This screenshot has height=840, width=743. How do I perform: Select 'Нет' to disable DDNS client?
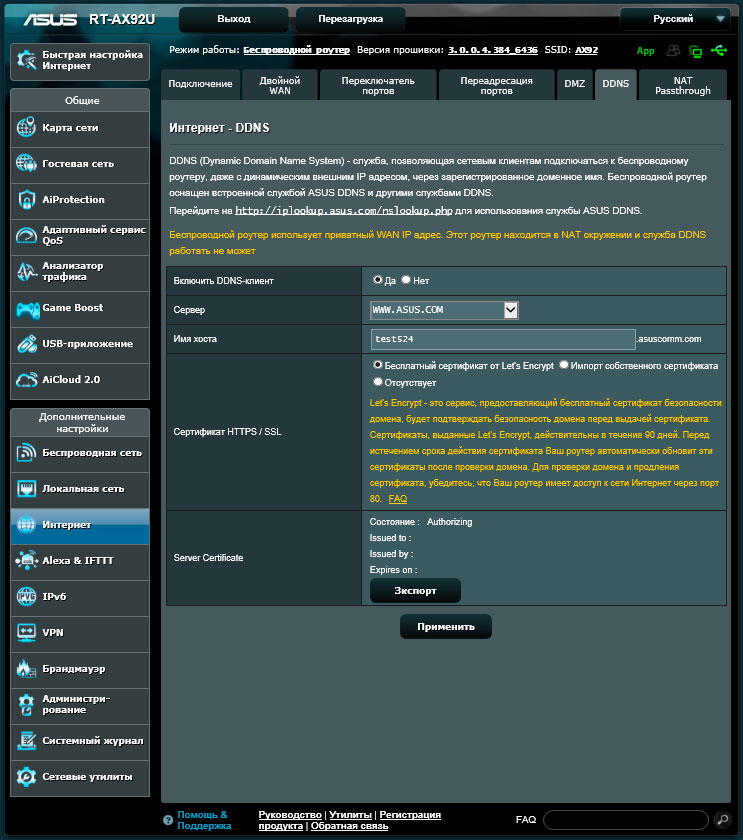pyautogui.click(x=406, y=280)
